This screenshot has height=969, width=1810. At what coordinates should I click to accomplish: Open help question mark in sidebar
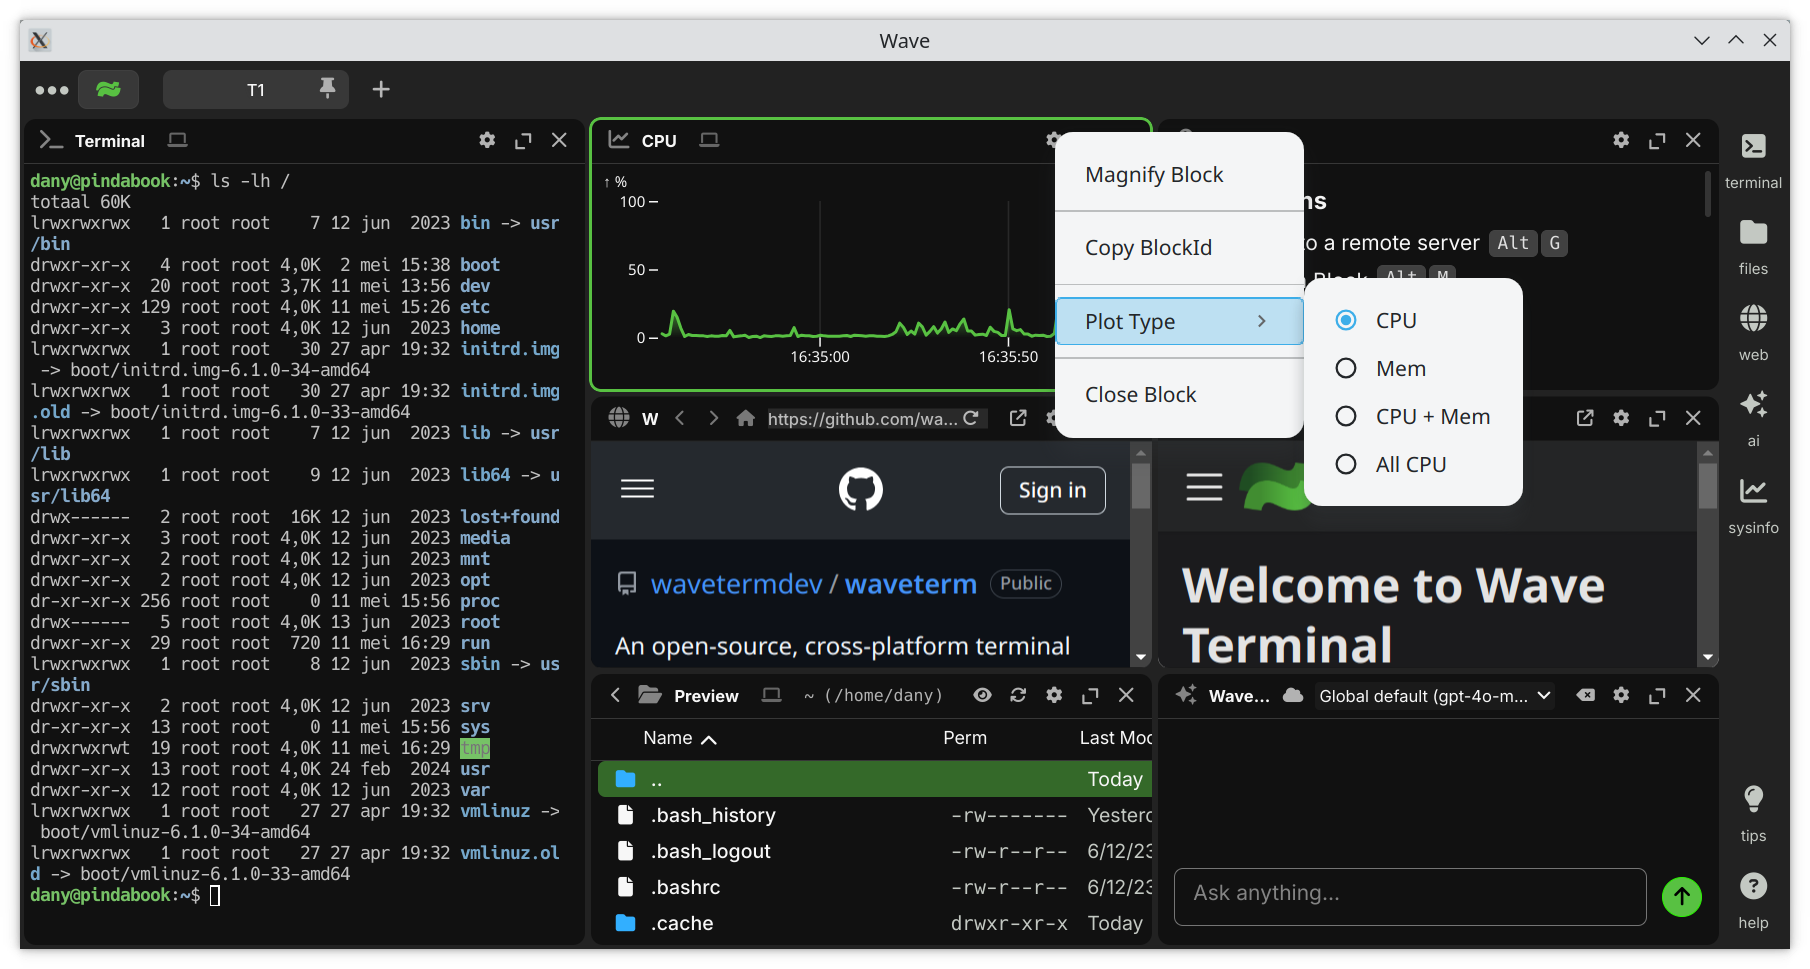click(1753, 900)
